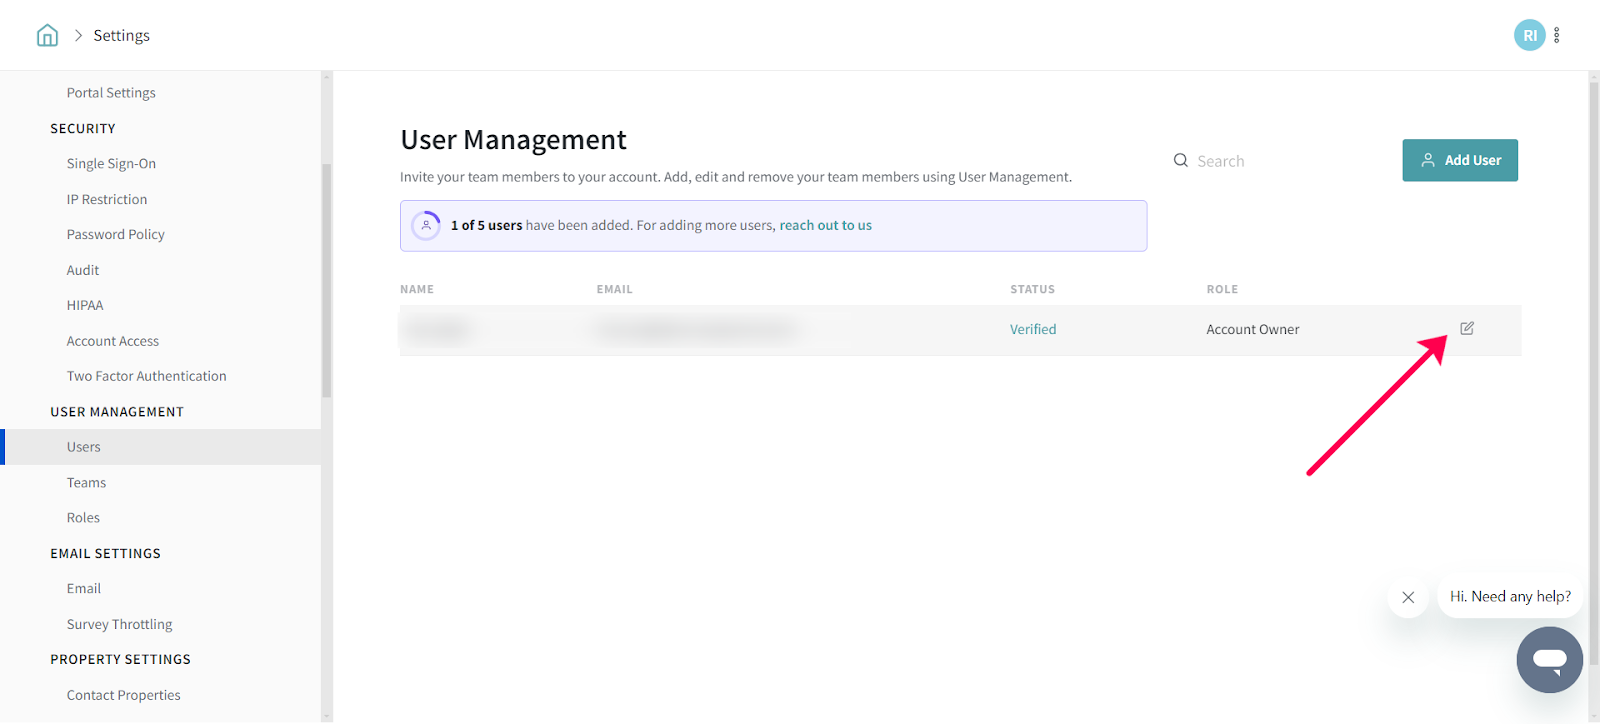Select Password Policy in sidebar

tap(115, 235)
